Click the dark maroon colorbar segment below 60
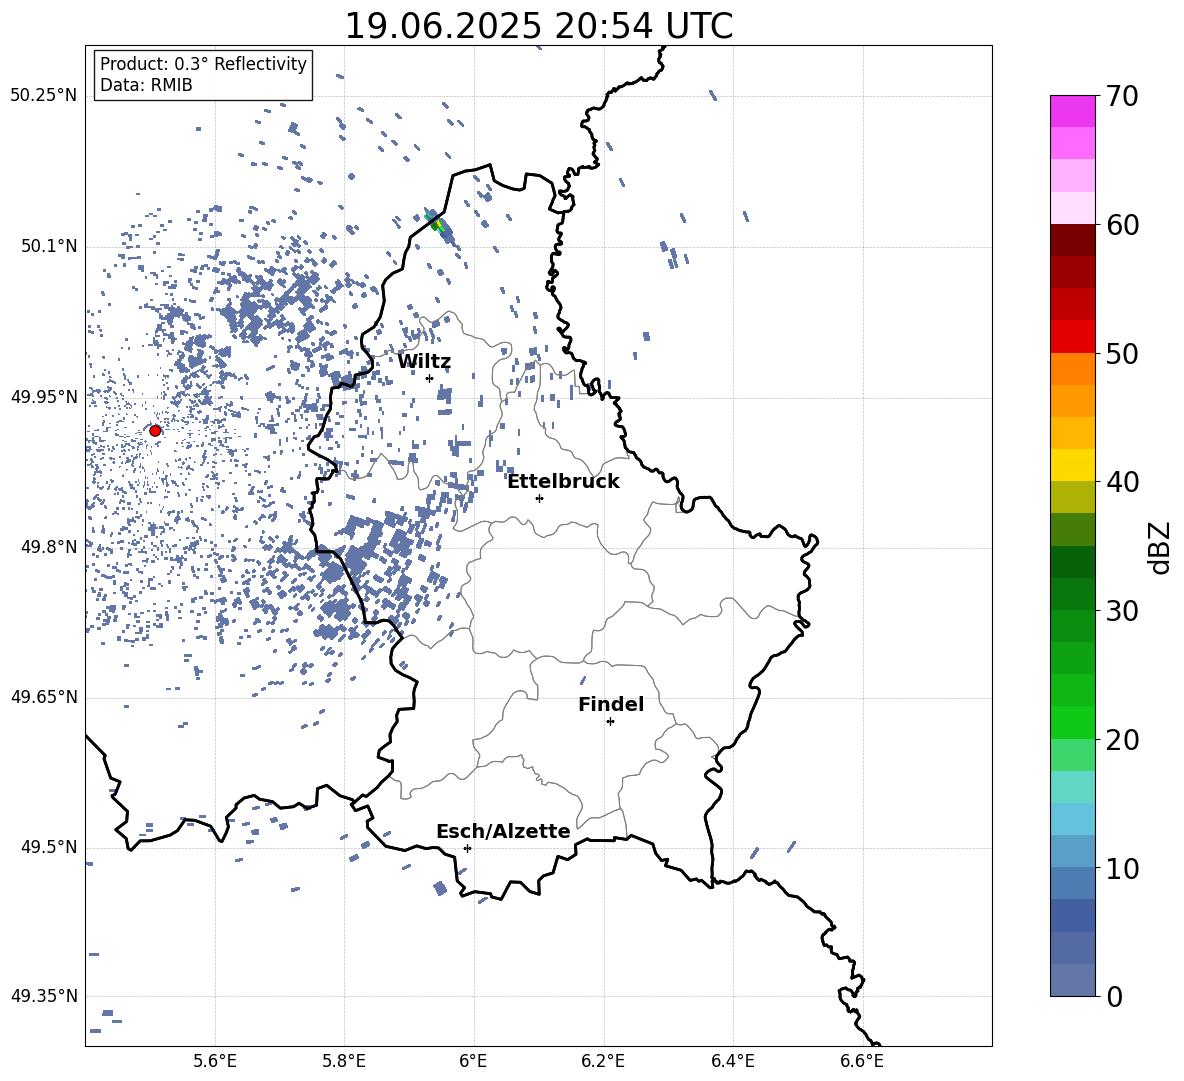The image size is (1184, 1081). [1072, 240]
